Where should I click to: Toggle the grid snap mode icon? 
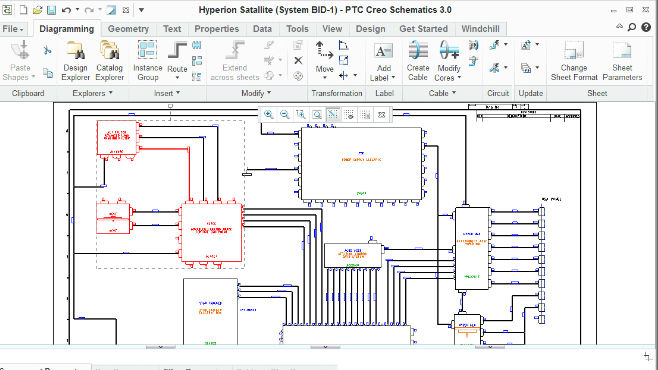(333, 115)
